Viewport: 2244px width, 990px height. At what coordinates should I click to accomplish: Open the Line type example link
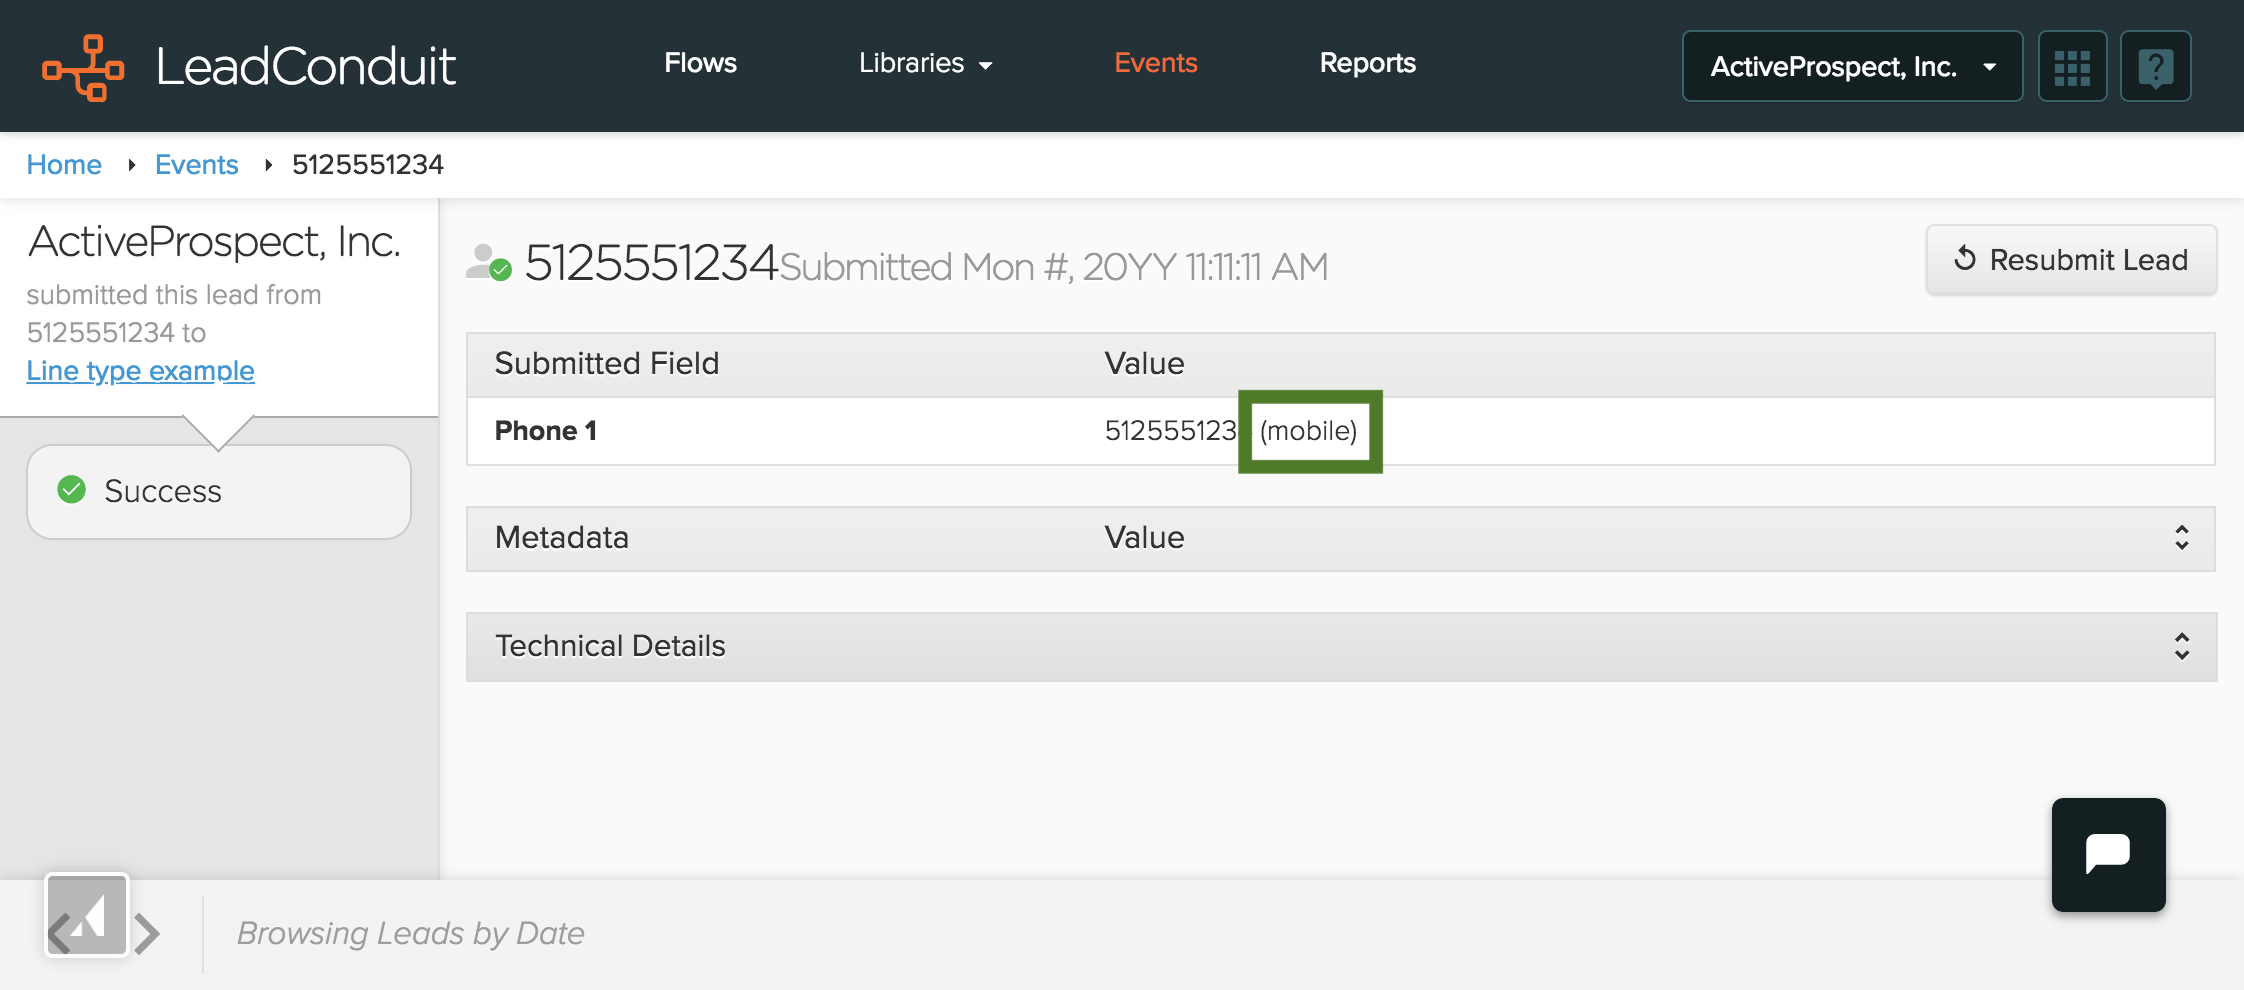(x=140, y=371)
